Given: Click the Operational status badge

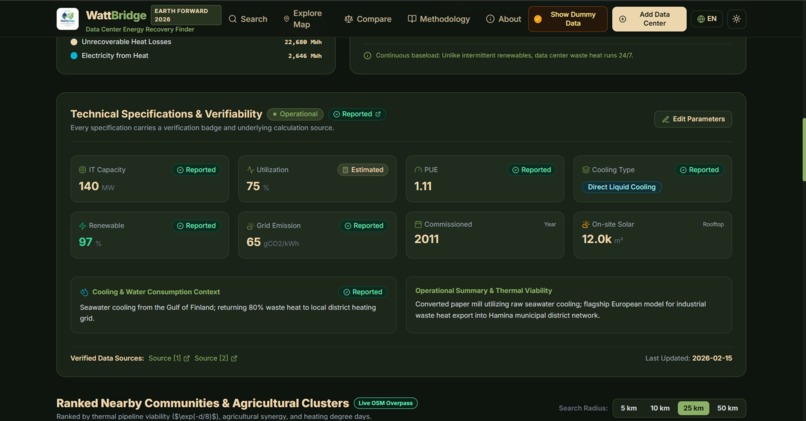Looking at the screenshot, I should coord(295,114).
